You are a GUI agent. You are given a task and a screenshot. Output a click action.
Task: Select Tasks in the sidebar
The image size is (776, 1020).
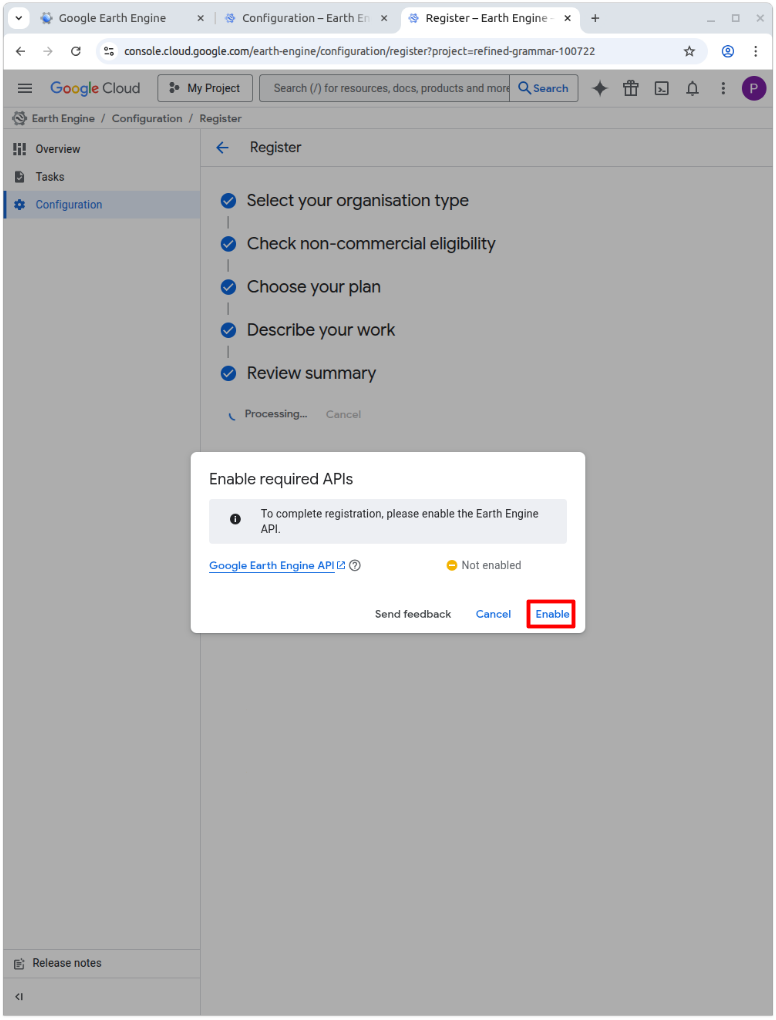click(50, 177)
